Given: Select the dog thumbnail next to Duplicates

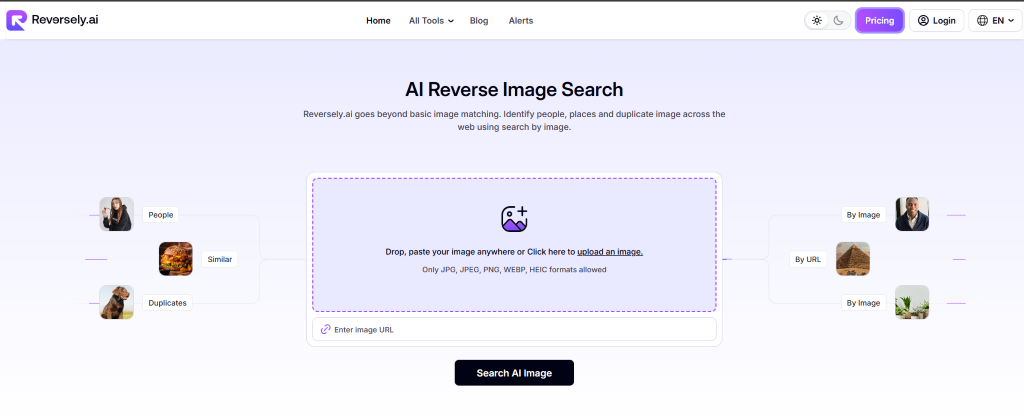Looking at the screenshot, I should tap(116, 302).
